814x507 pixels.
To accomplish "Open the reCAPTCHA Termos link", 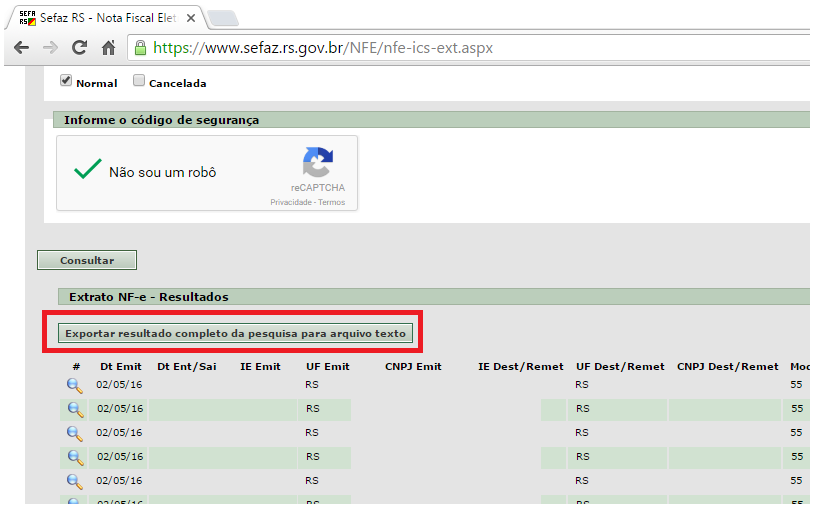I will pos(332,202).
